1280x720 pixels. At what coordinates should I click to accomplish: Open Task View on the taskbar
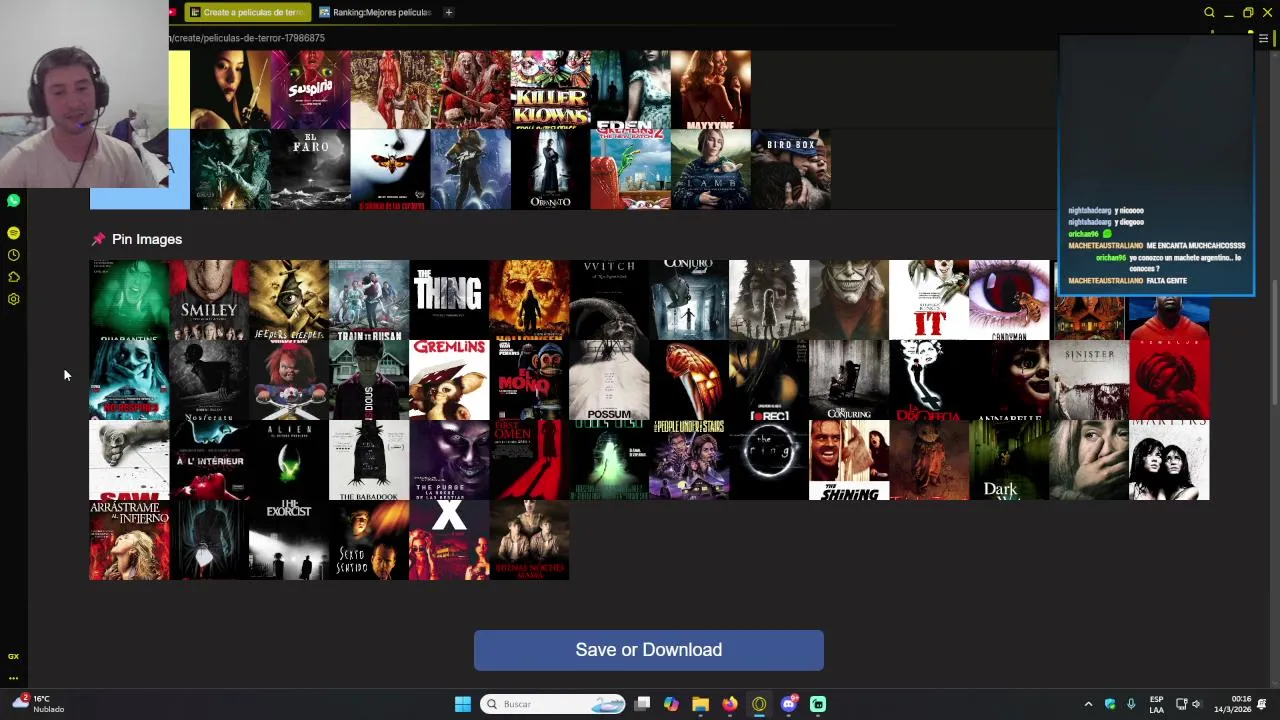coord(642,704)
